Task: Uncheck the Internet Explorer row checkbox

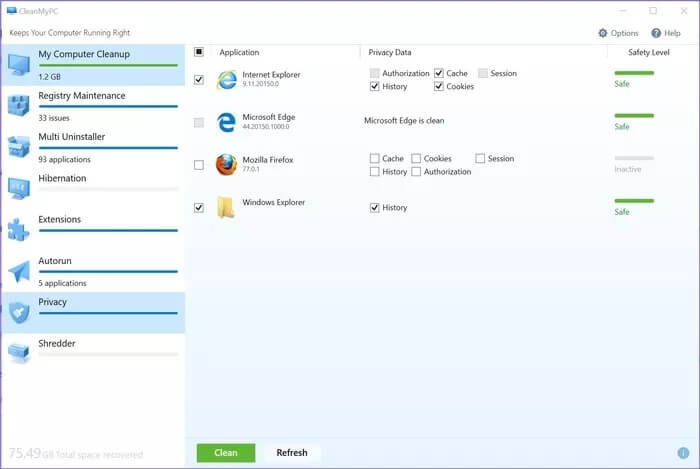Action: [199, 80]
